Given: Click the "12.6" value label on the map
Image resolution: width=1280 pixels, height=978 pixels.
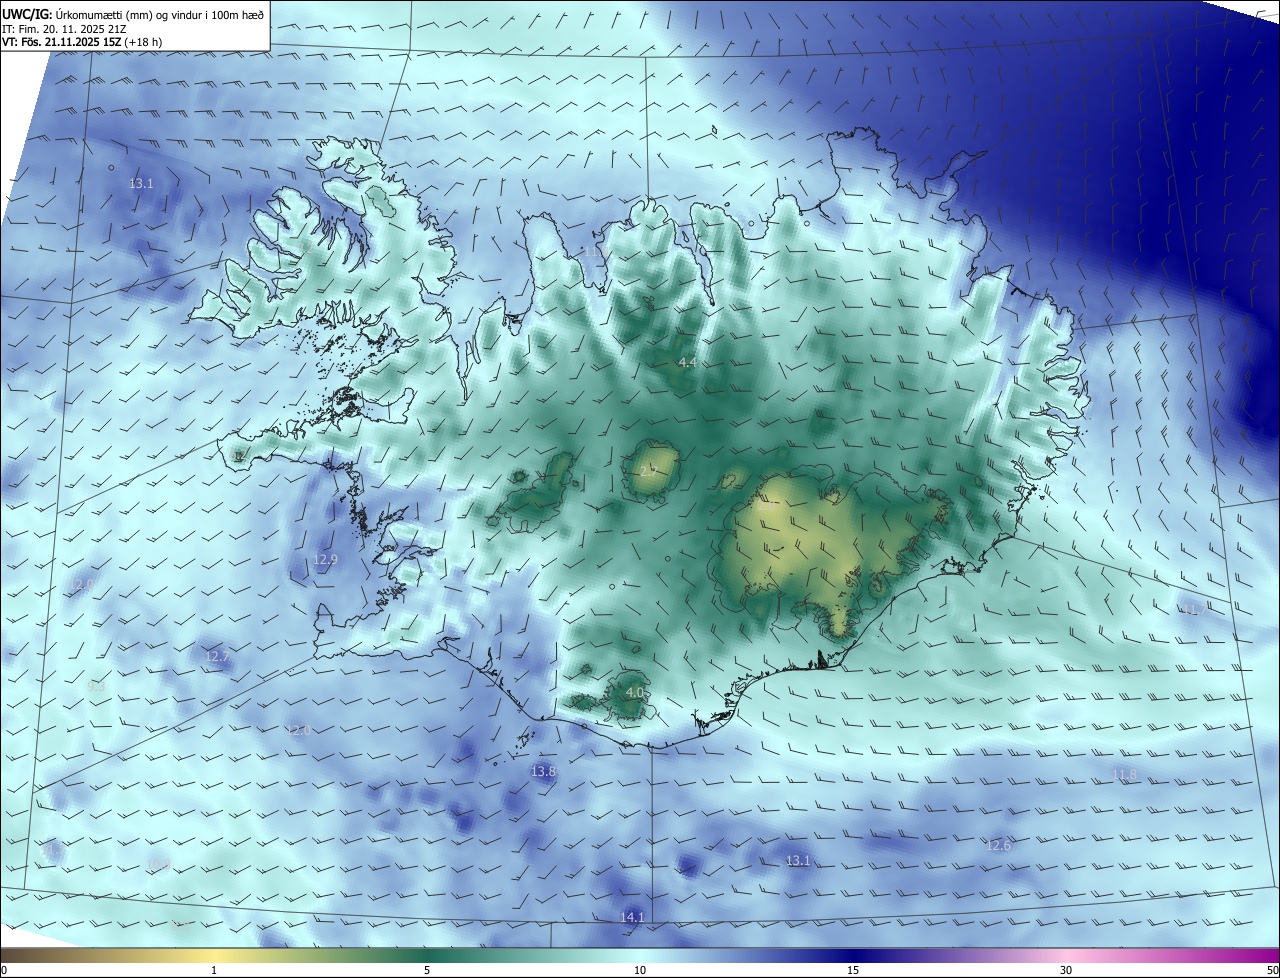Looking at the screenshot, I should (x=998, y=845).
